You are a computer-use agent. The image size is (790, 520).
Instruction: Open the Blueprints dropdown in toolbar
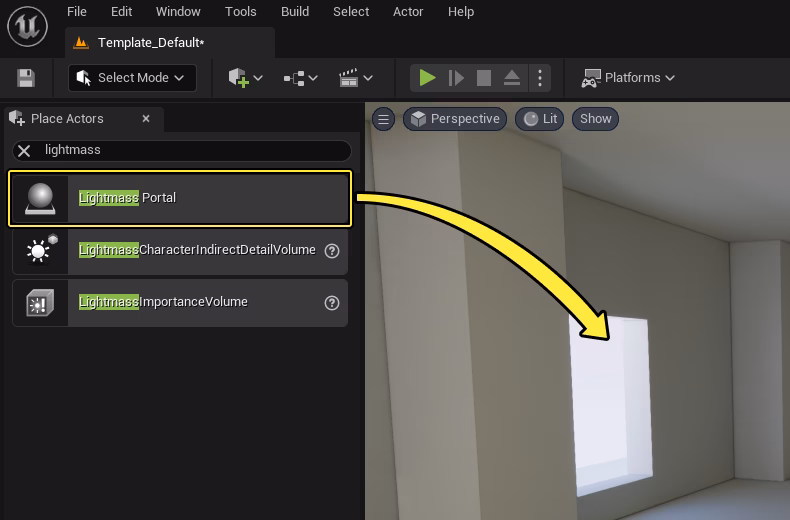(300, 78)
